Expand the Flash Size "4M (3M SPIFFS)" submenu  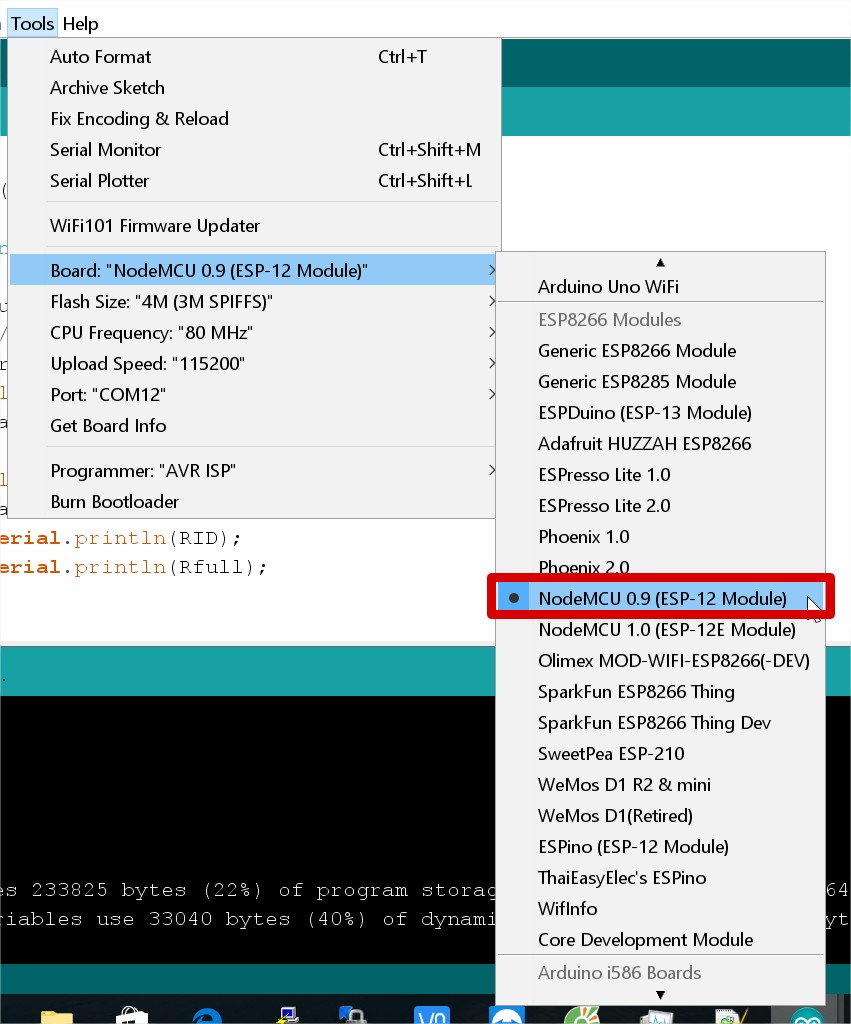(254, 302)
